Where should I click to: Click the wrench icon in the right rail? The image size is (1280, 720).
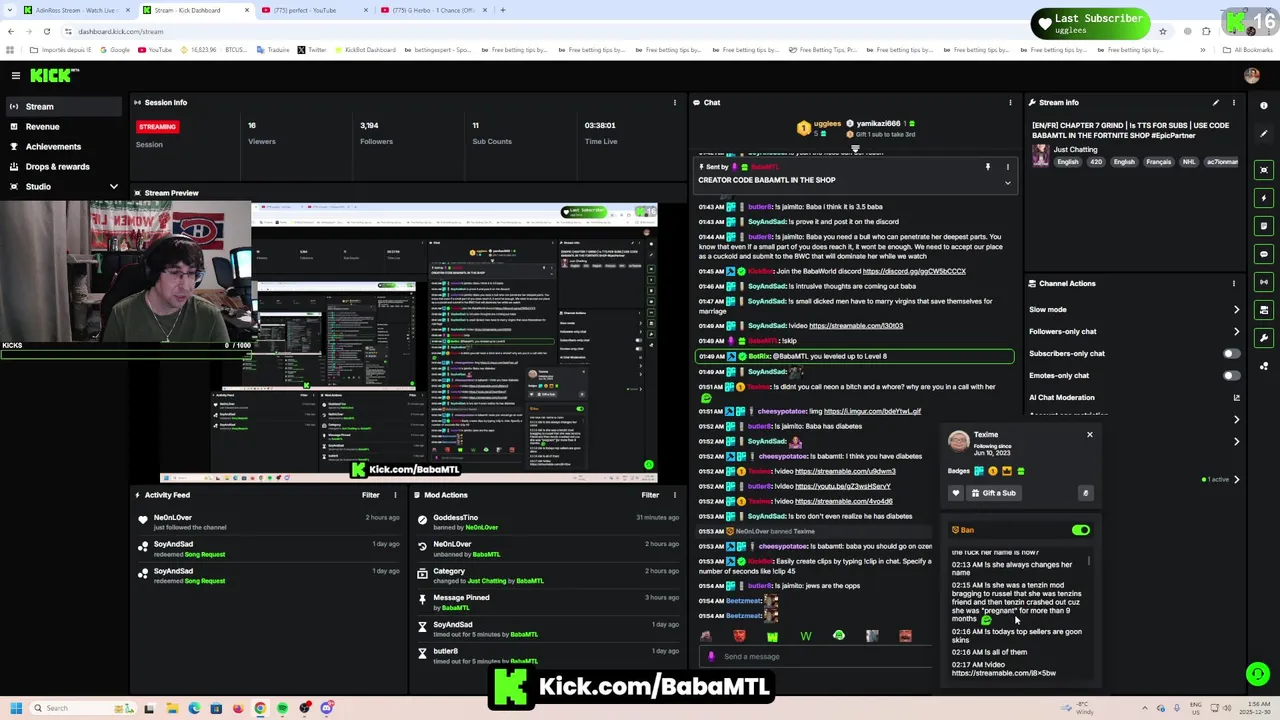coord(1264,337)
